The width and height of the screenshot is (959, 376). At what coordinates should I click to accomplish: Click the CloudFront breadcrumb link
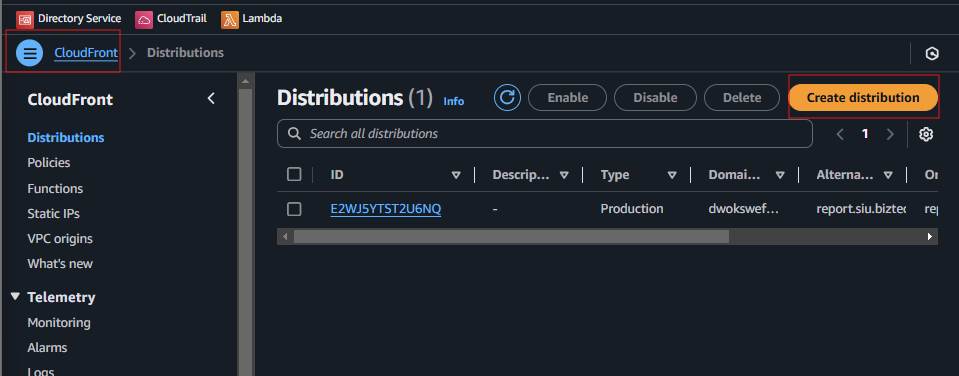point(86,53)
